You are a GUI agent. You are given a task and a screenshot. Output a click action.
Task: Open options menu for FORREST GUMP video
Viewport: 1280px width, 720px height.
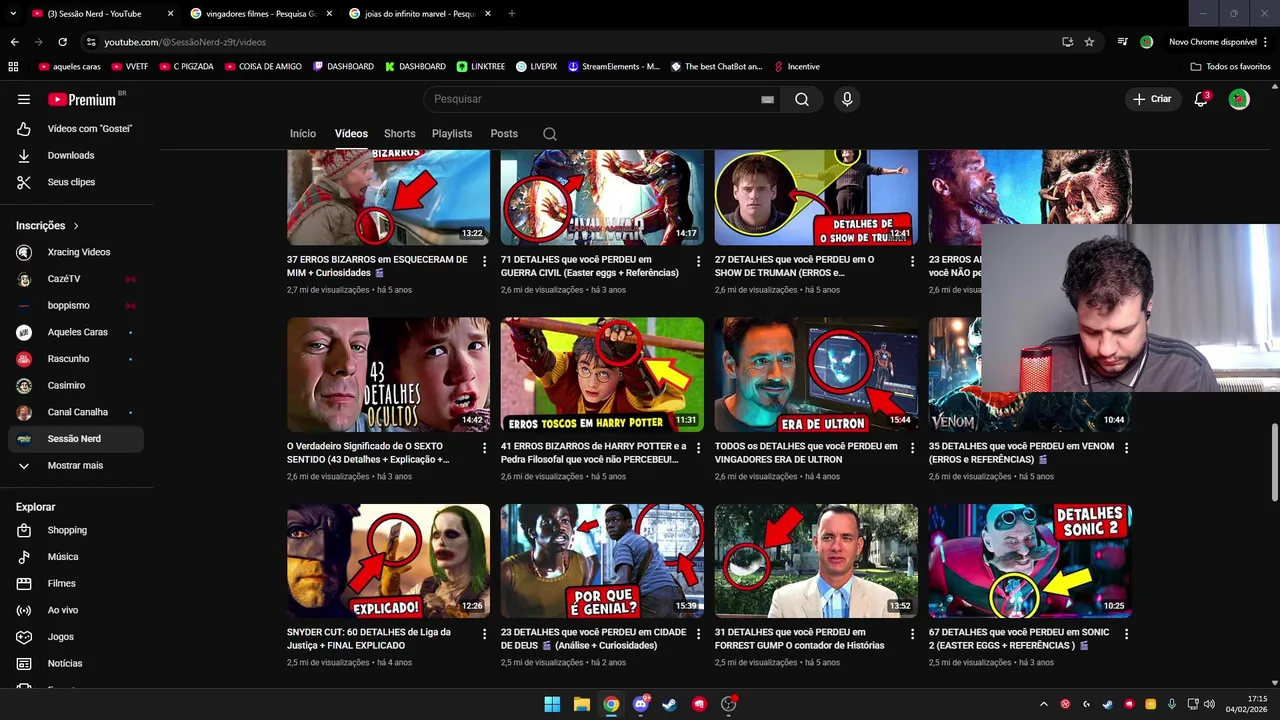[912, 634]
